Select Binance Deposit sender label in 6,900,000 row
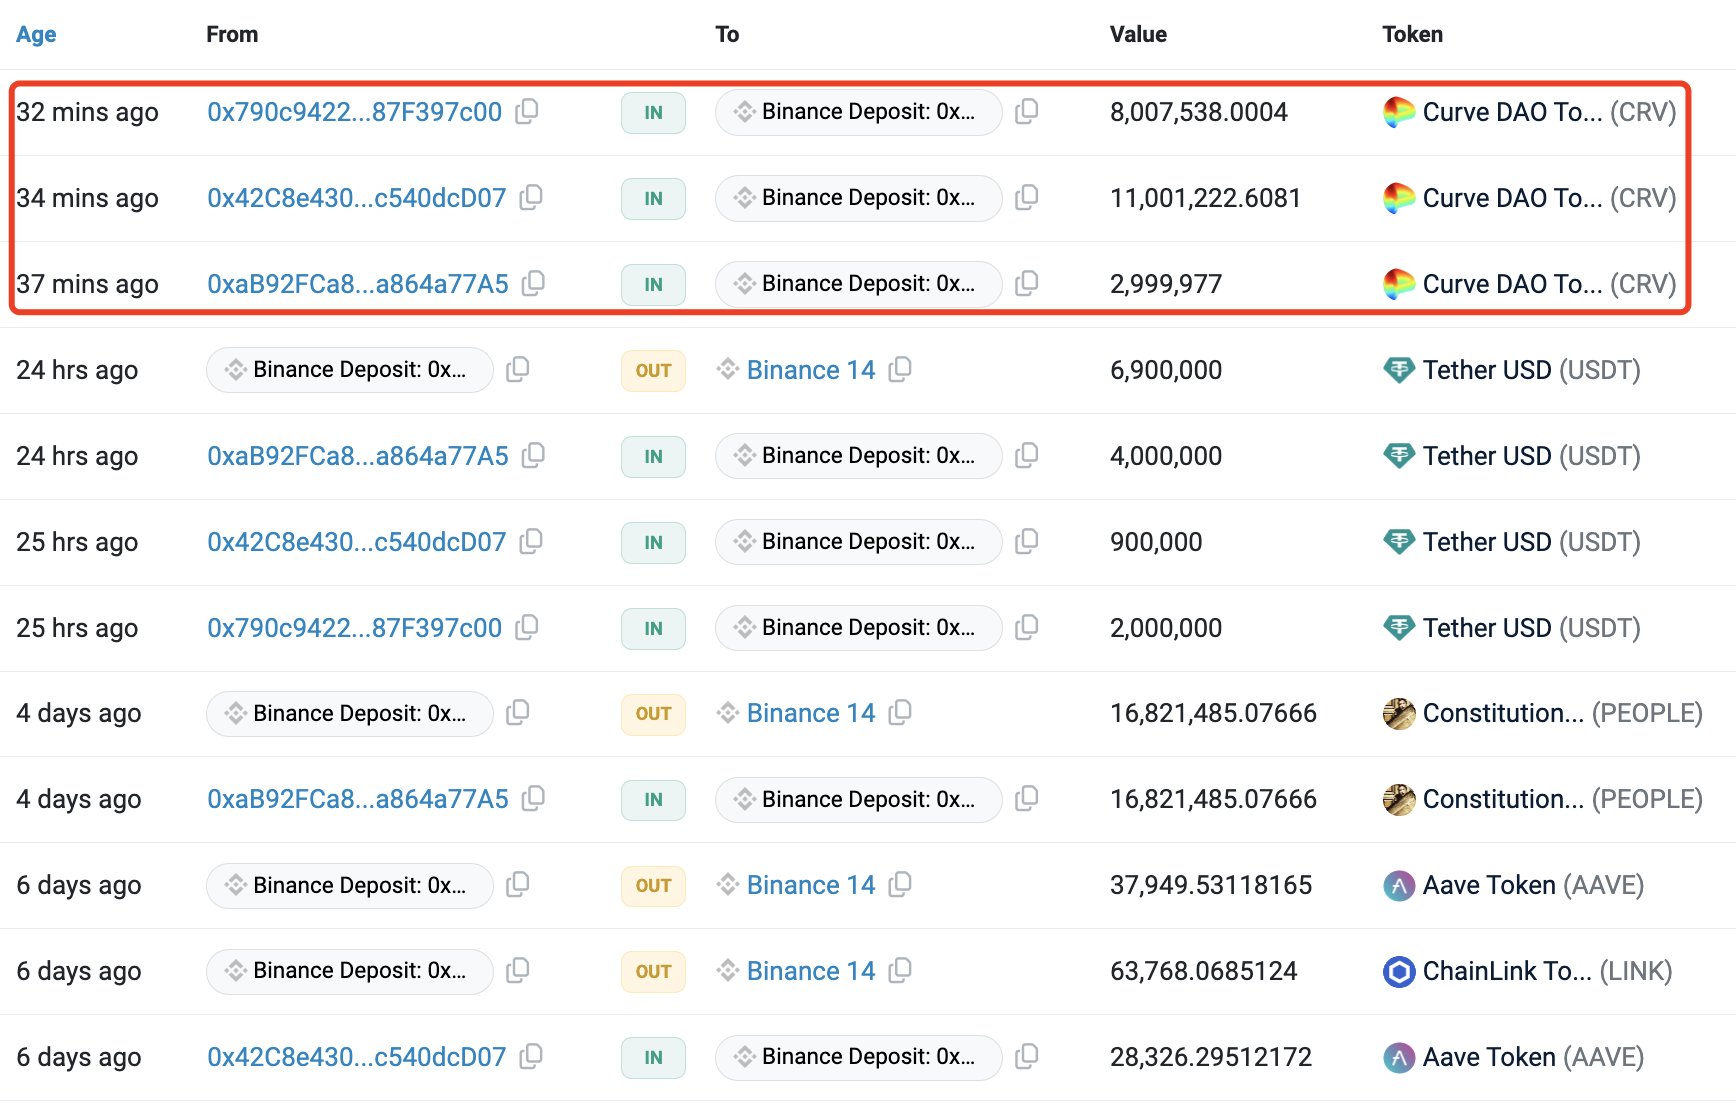Image resolution: width=1736 pixels, height=1102 pixels. [x=350, y=370]
